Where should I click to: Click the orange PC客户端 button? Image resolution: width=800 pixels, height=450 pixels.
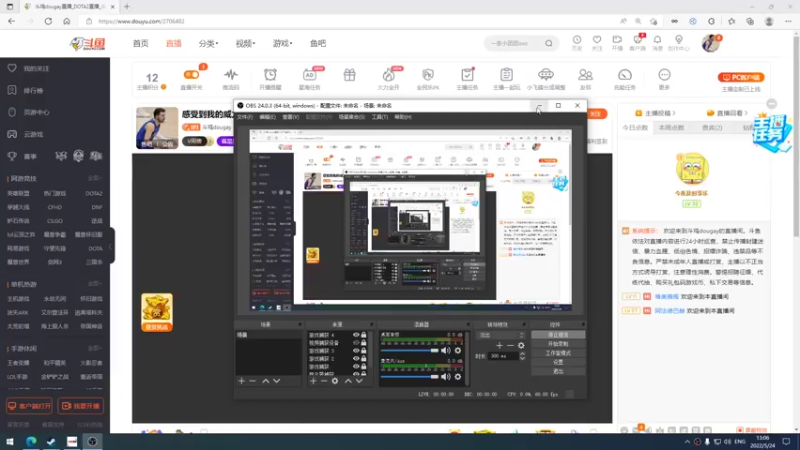(x=741, y=78)
